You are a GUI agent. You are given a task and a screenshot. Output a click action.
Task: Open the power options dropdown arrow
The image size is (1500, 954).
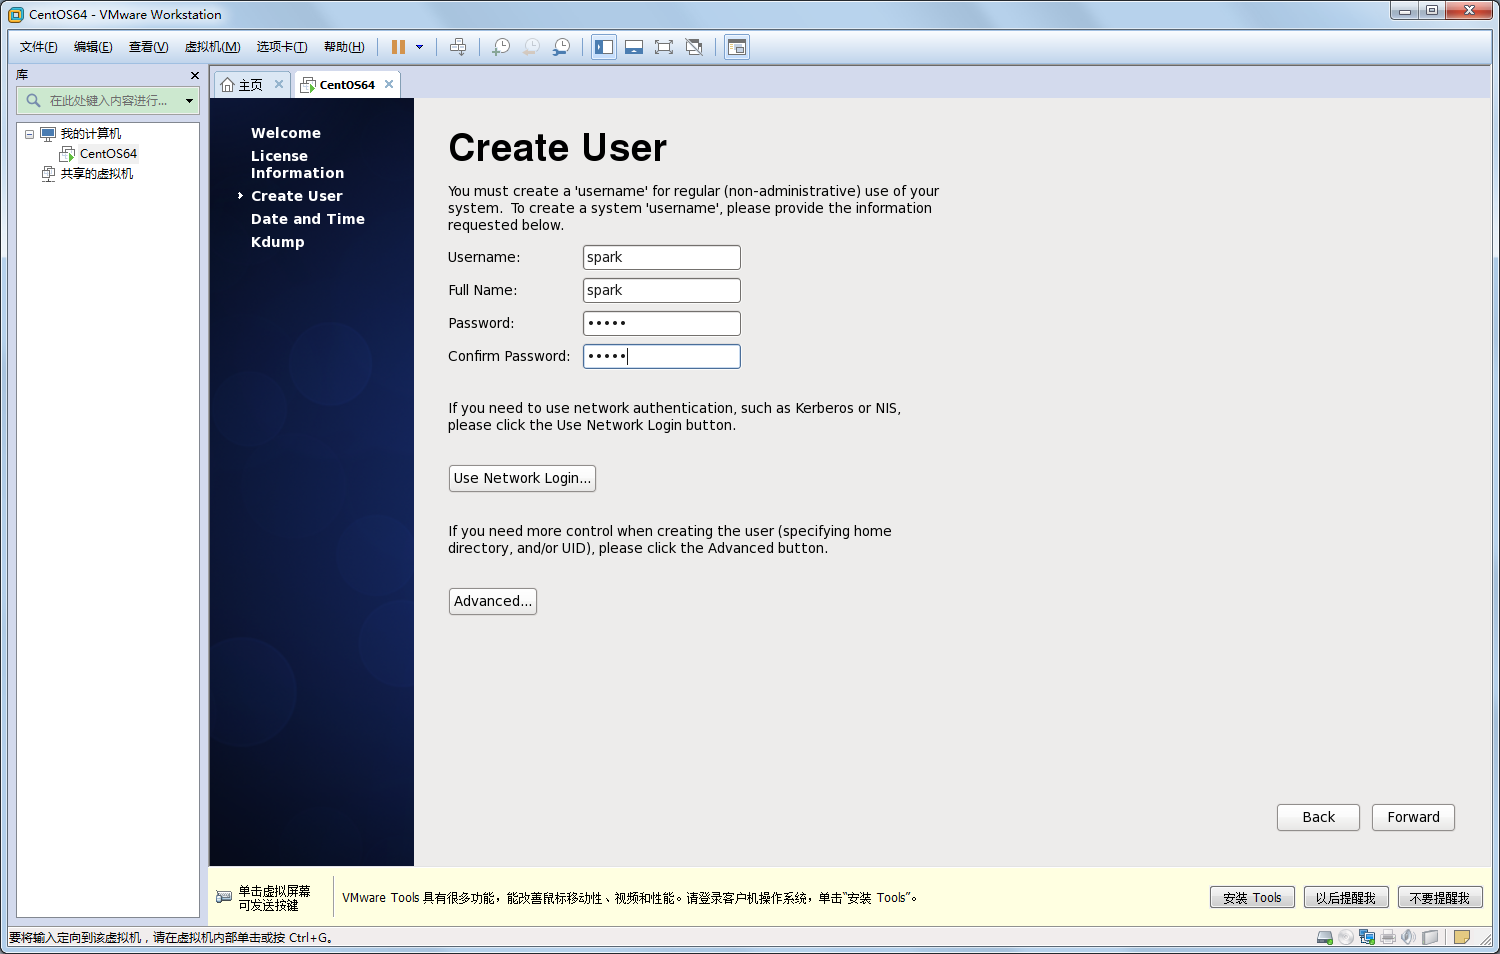click(x=419, y=47)
